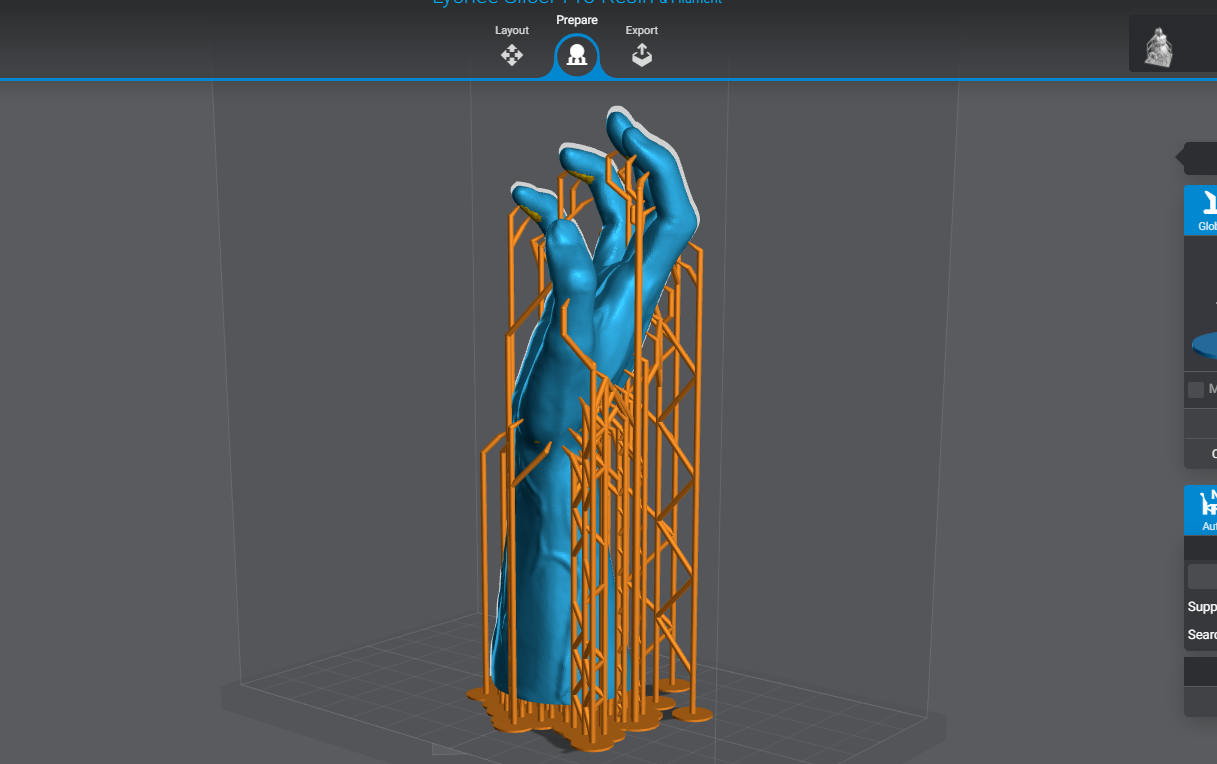Open the Export tab
Viewport: 1217px width, 764px height.
click(x=641, y=45)
